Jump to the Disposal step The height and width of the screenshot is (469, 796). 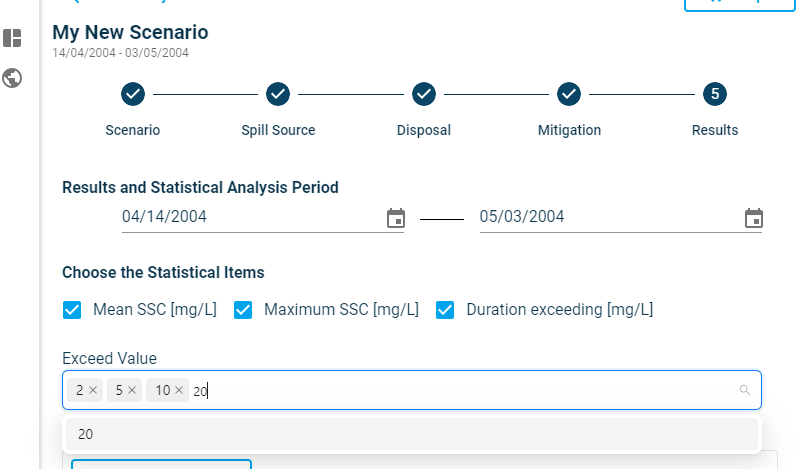click(424, 95)
